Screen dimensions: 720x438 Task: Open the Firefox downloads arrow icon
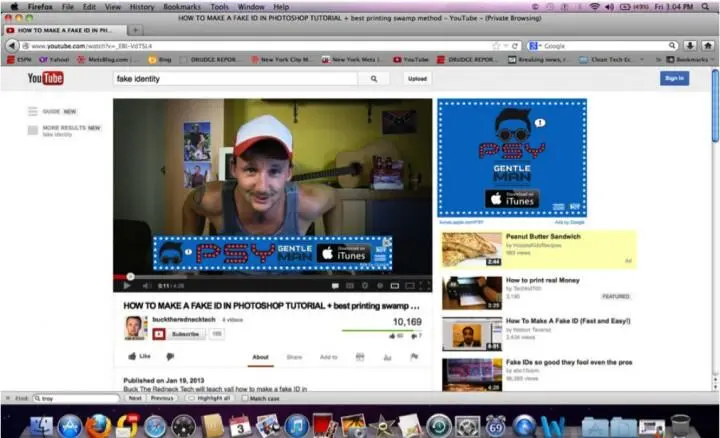click(690, 45)
